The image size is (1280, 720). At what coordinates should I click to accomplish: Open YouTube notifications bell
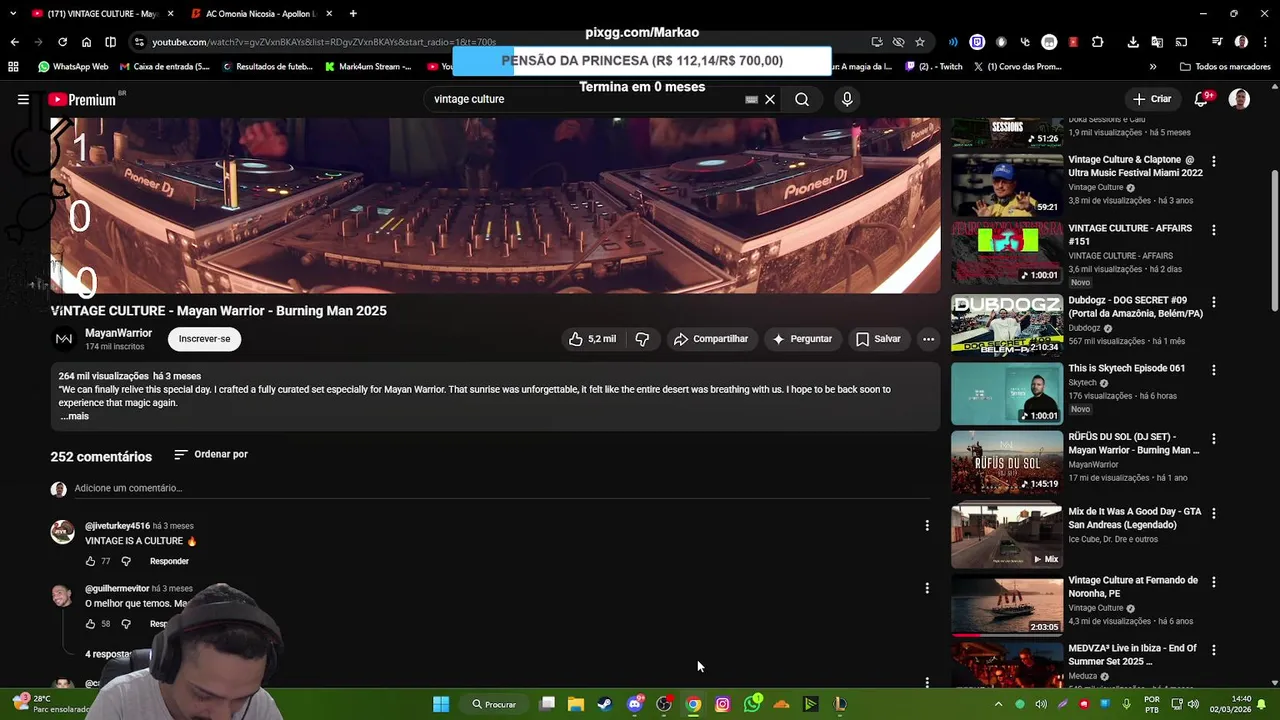click(x=1202, y=99)
